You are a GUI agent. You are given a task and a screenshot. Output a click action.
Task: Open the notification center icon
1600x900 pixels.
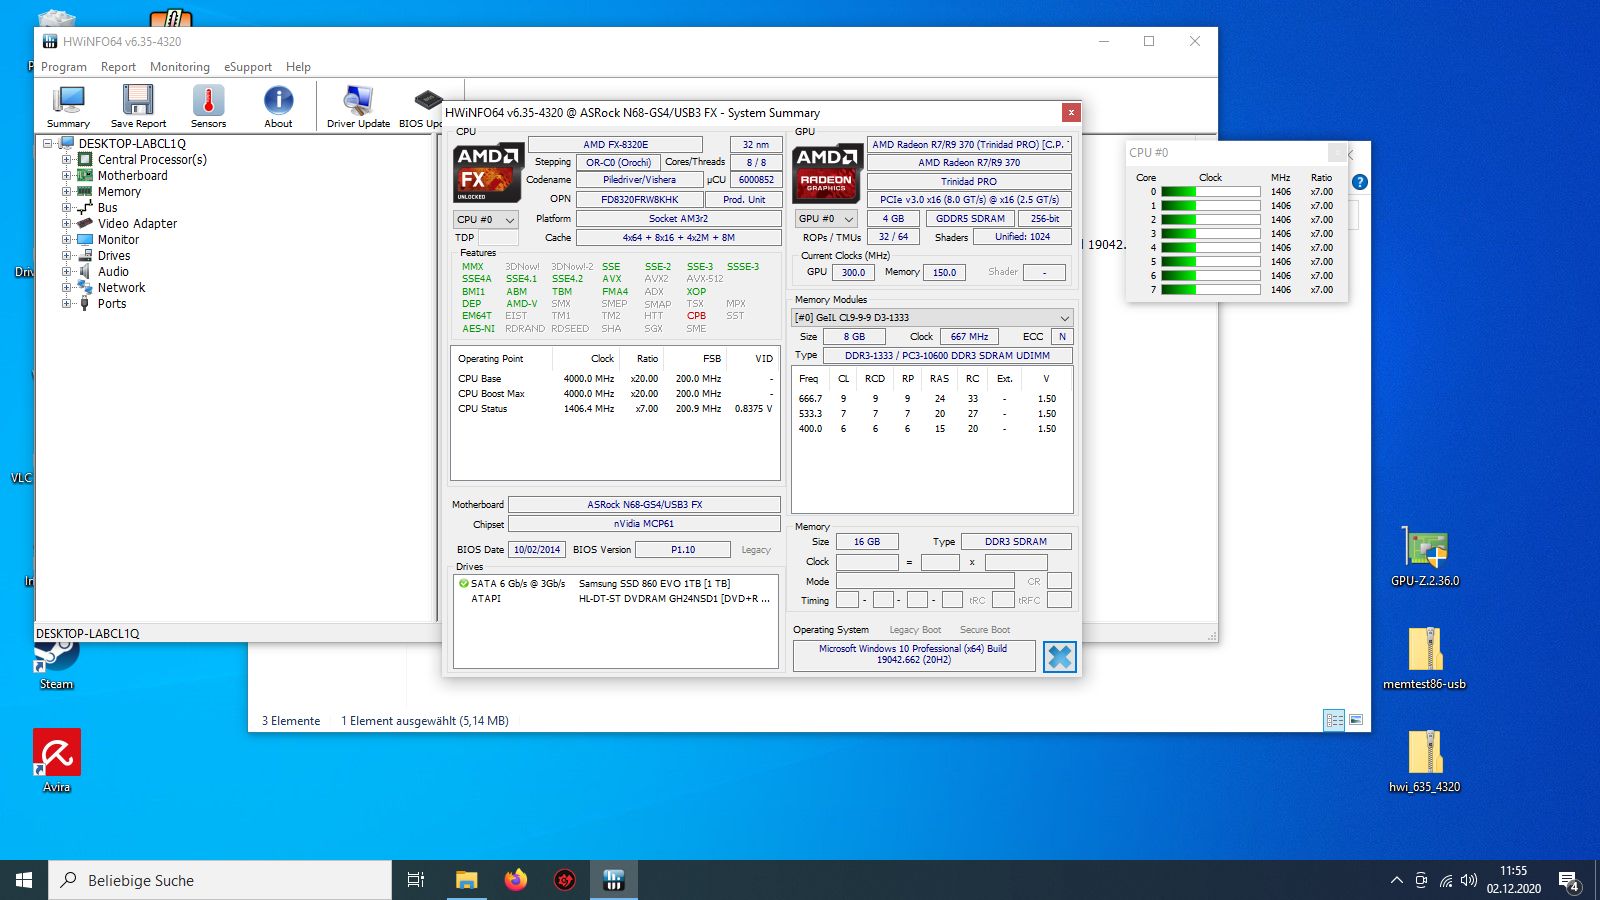[x=1569, y=881]
